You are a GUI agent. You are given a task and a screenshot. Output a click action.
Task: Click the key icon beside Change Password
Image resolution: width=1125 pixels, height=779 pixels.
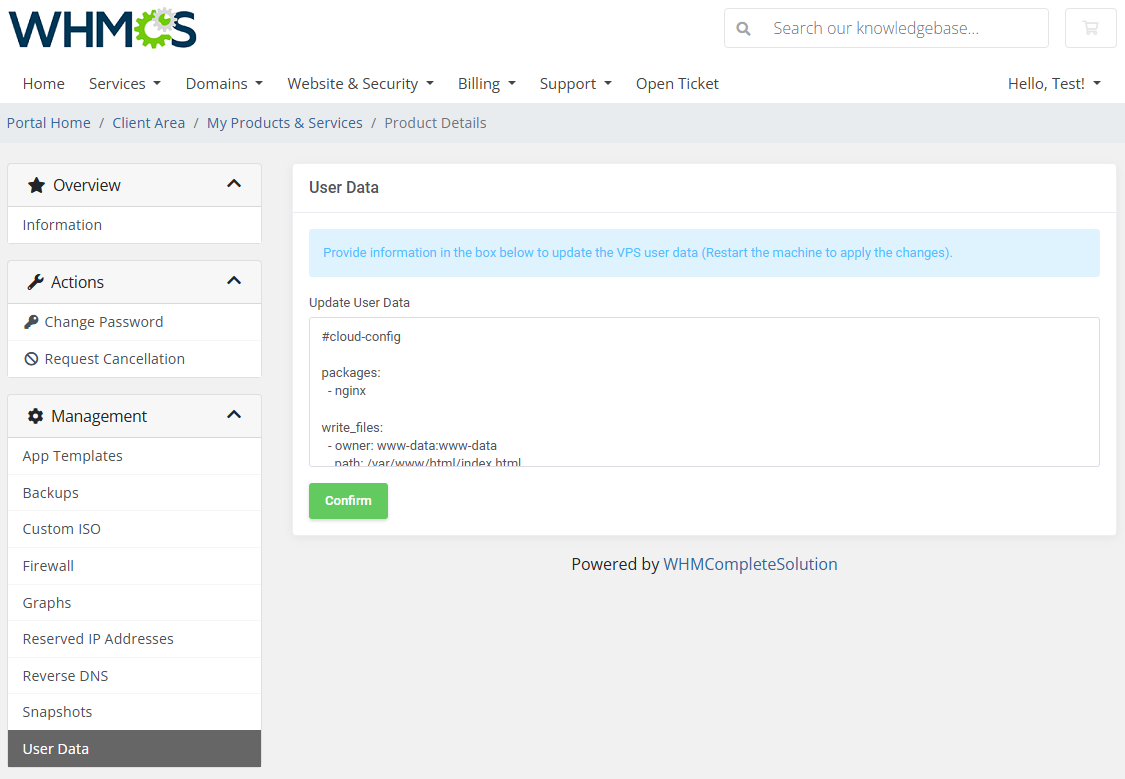pyautogui.click(x=31, y=322)
